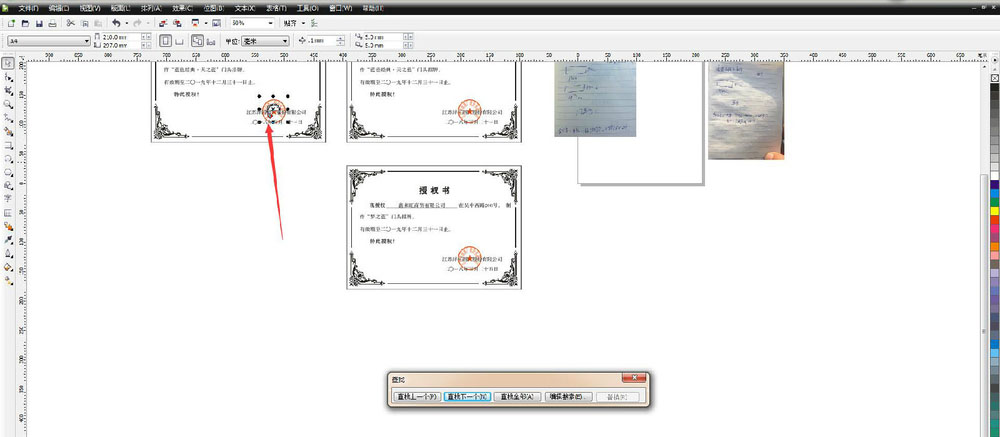This screenshot has width=1000, height=437.
Task: Click the Save icon in the toolbar
Action: [x=39, y=23]
